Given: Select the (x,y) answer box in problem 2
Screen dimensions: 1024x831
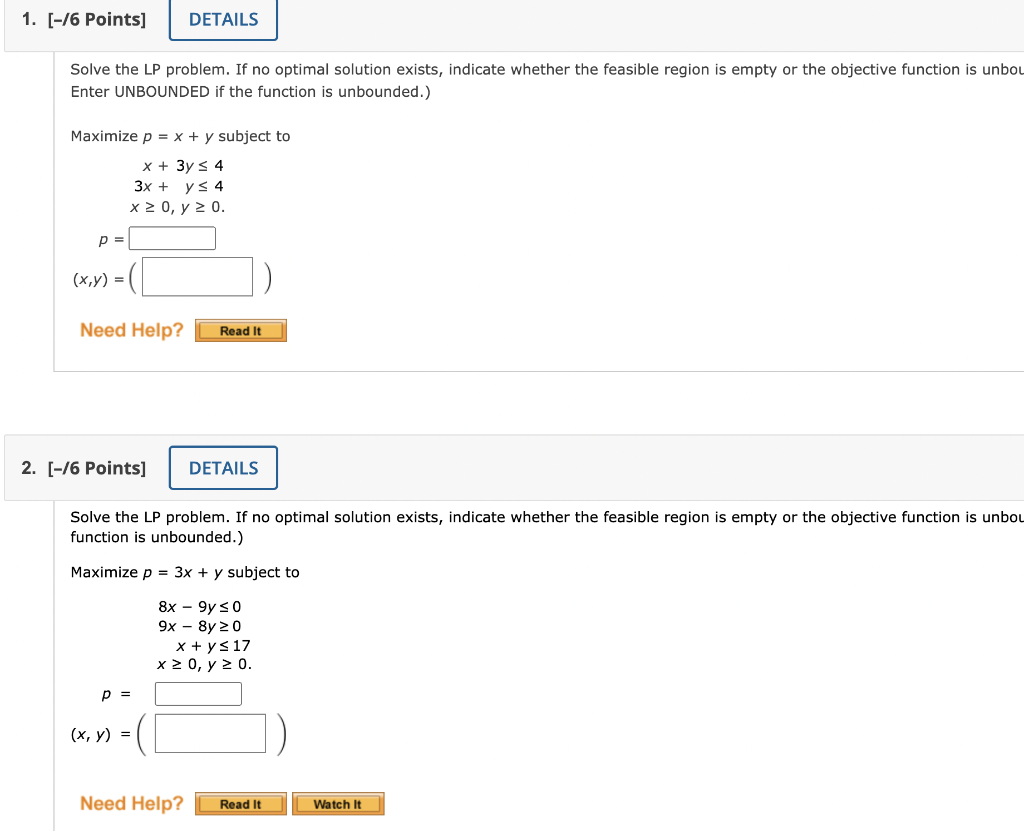Looking at the screenshot, I should (x=210, y=733).
